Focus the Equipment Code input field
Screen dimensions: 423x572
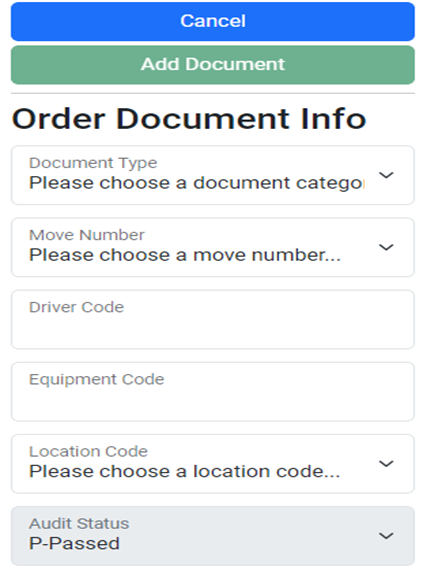(213, 392)
